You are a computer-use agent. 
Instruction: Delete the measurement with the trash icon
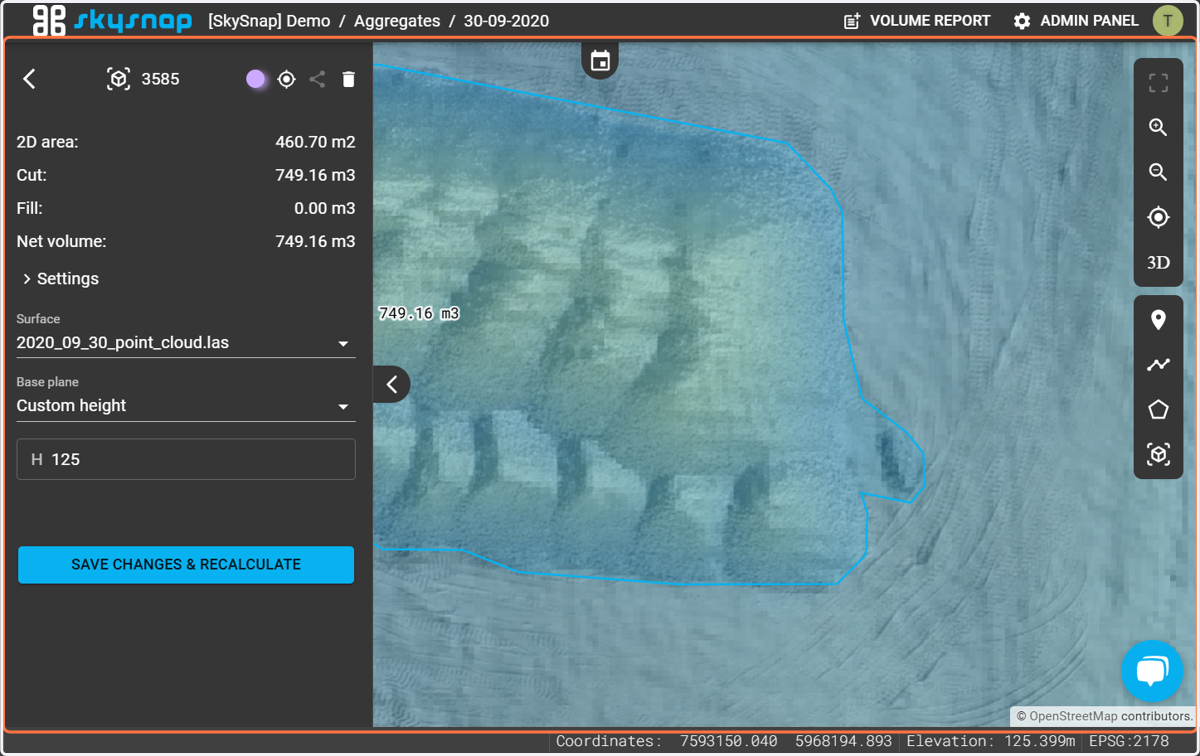[x=348, y=79]
